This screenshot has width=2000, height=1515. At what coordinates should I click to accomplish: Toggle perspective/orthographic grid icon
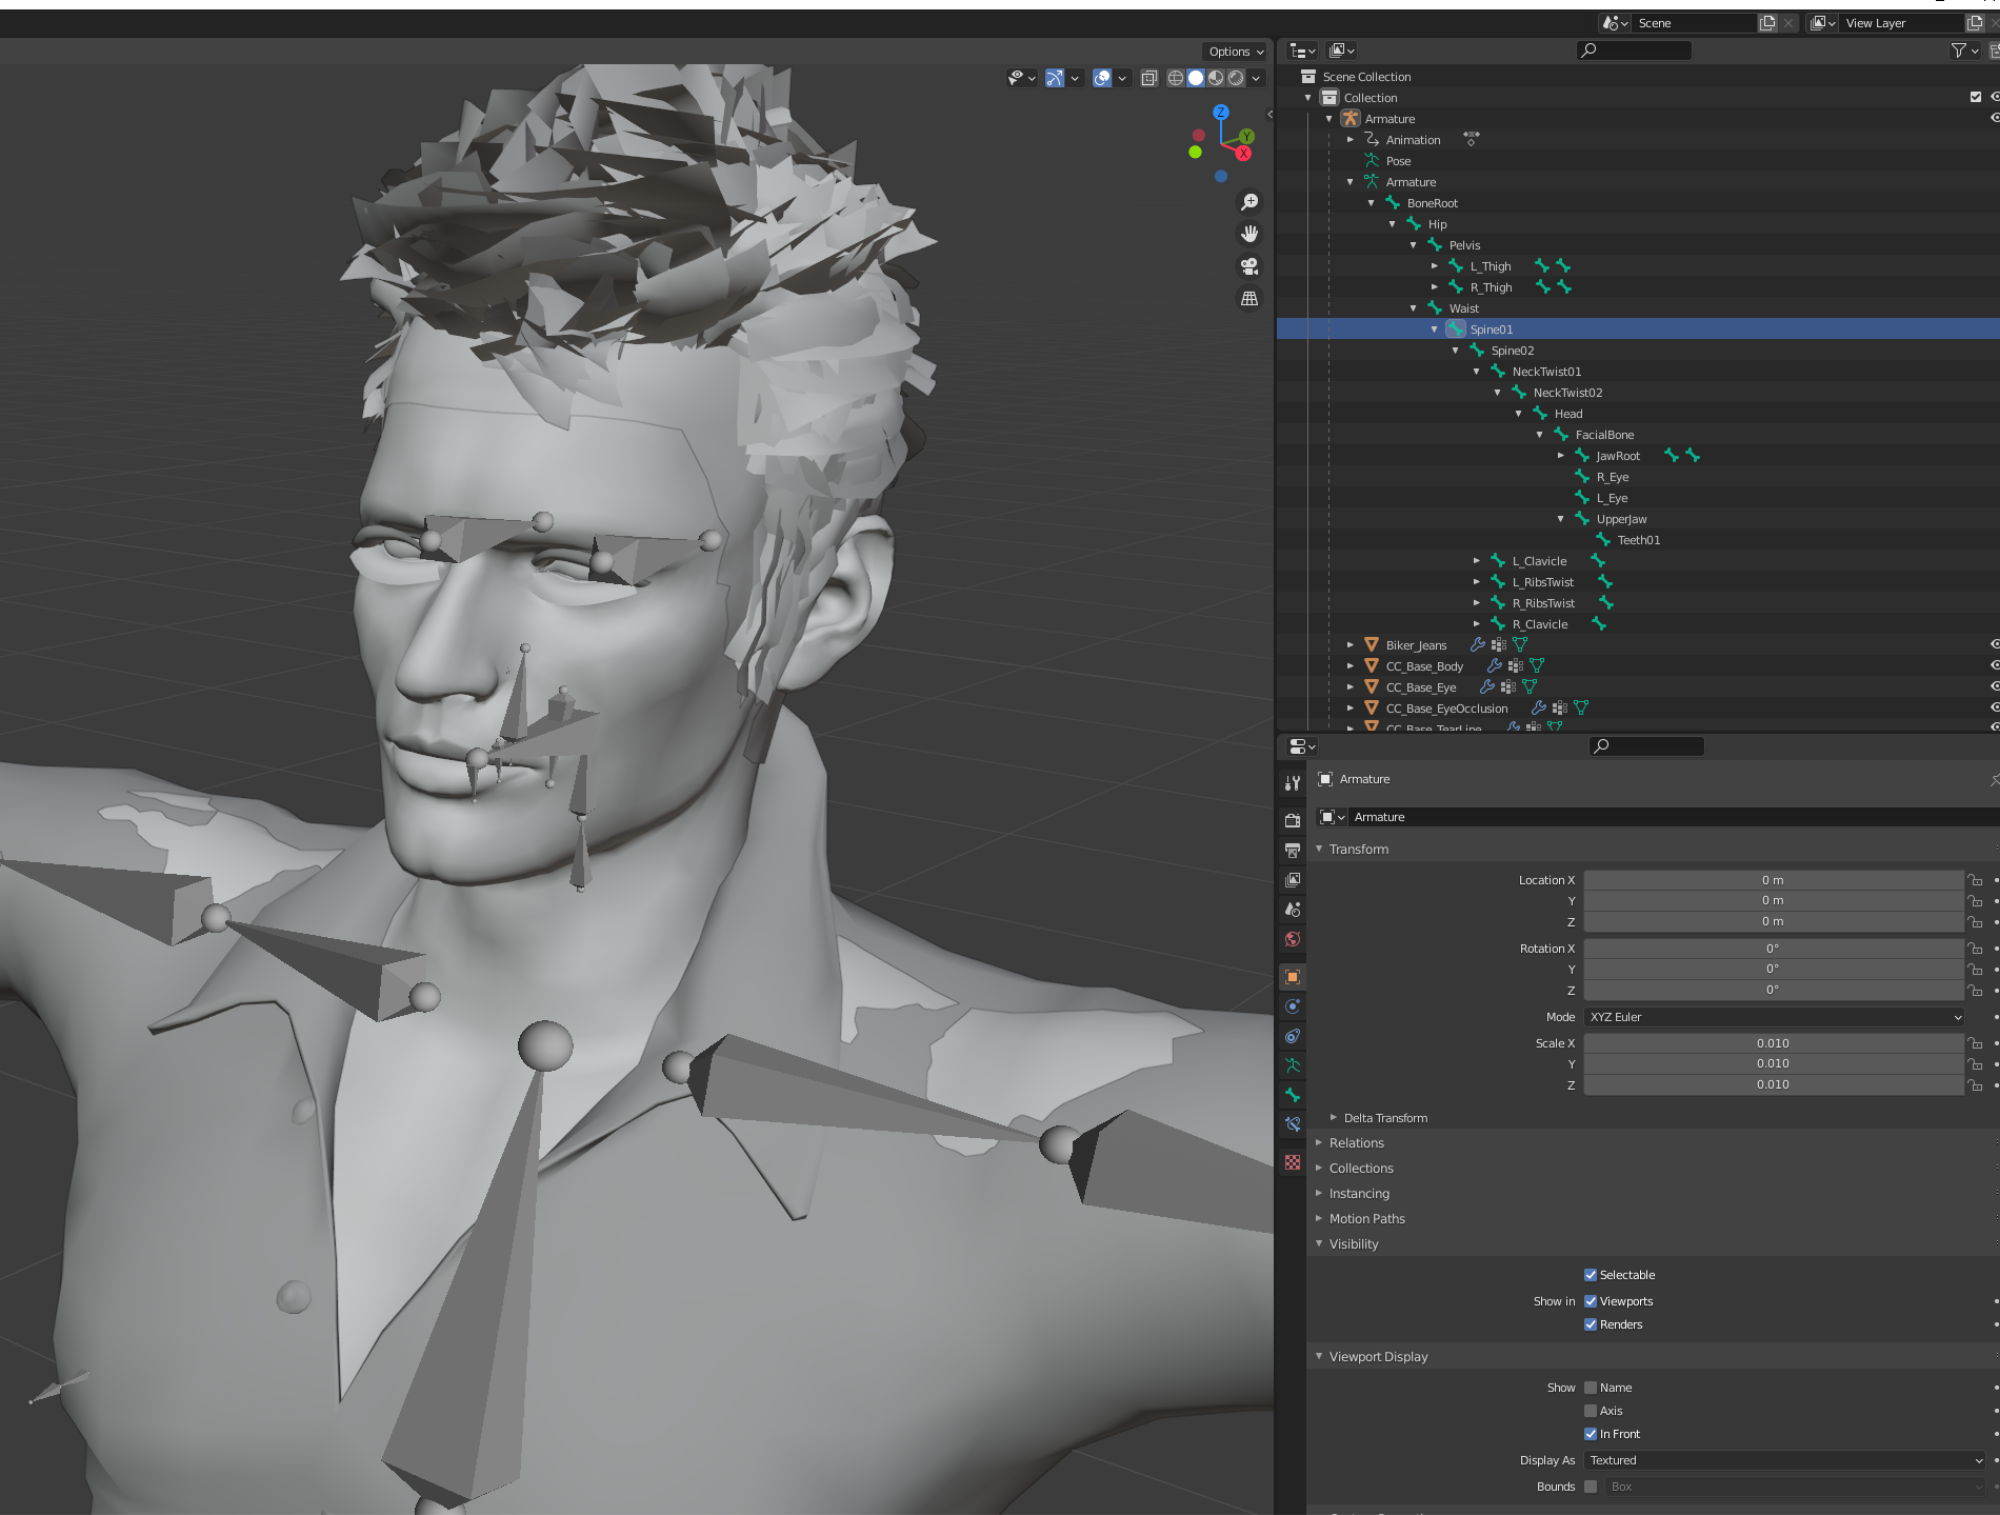pyautogui.click(x=1249, y=298)
